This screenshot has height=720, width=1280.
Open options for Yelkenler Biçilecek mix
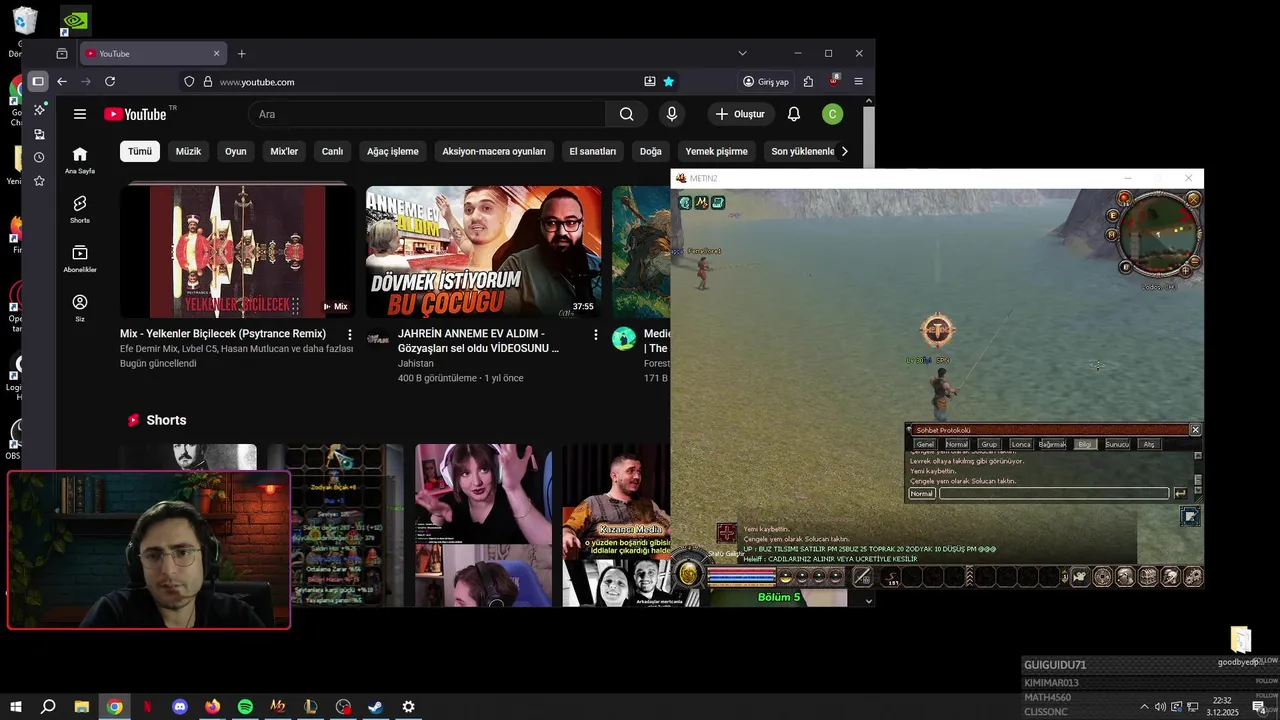click(349, 334)
